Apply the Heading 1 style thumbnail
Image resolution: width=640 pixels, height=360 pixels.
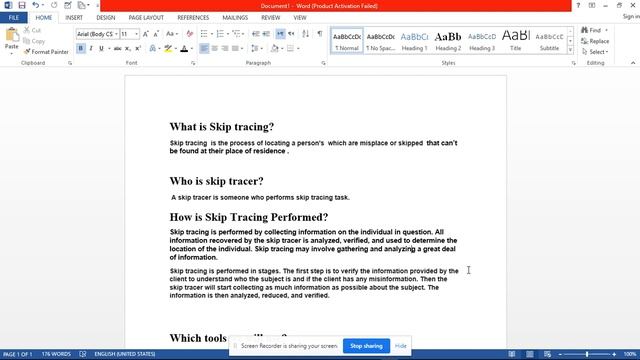tap(414, 41)
